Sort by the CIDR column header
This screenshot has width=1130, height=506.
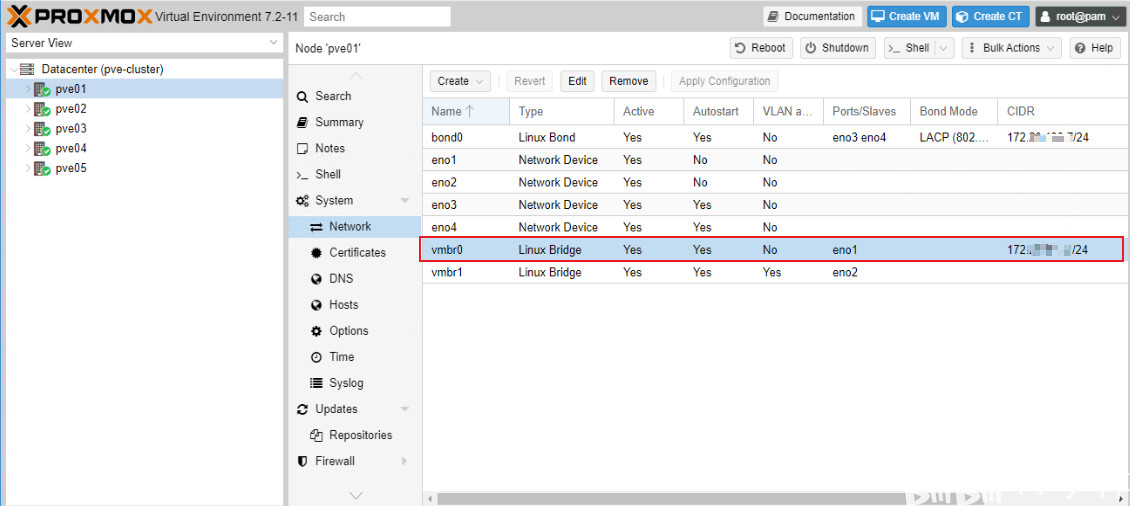click(1062, 111)
